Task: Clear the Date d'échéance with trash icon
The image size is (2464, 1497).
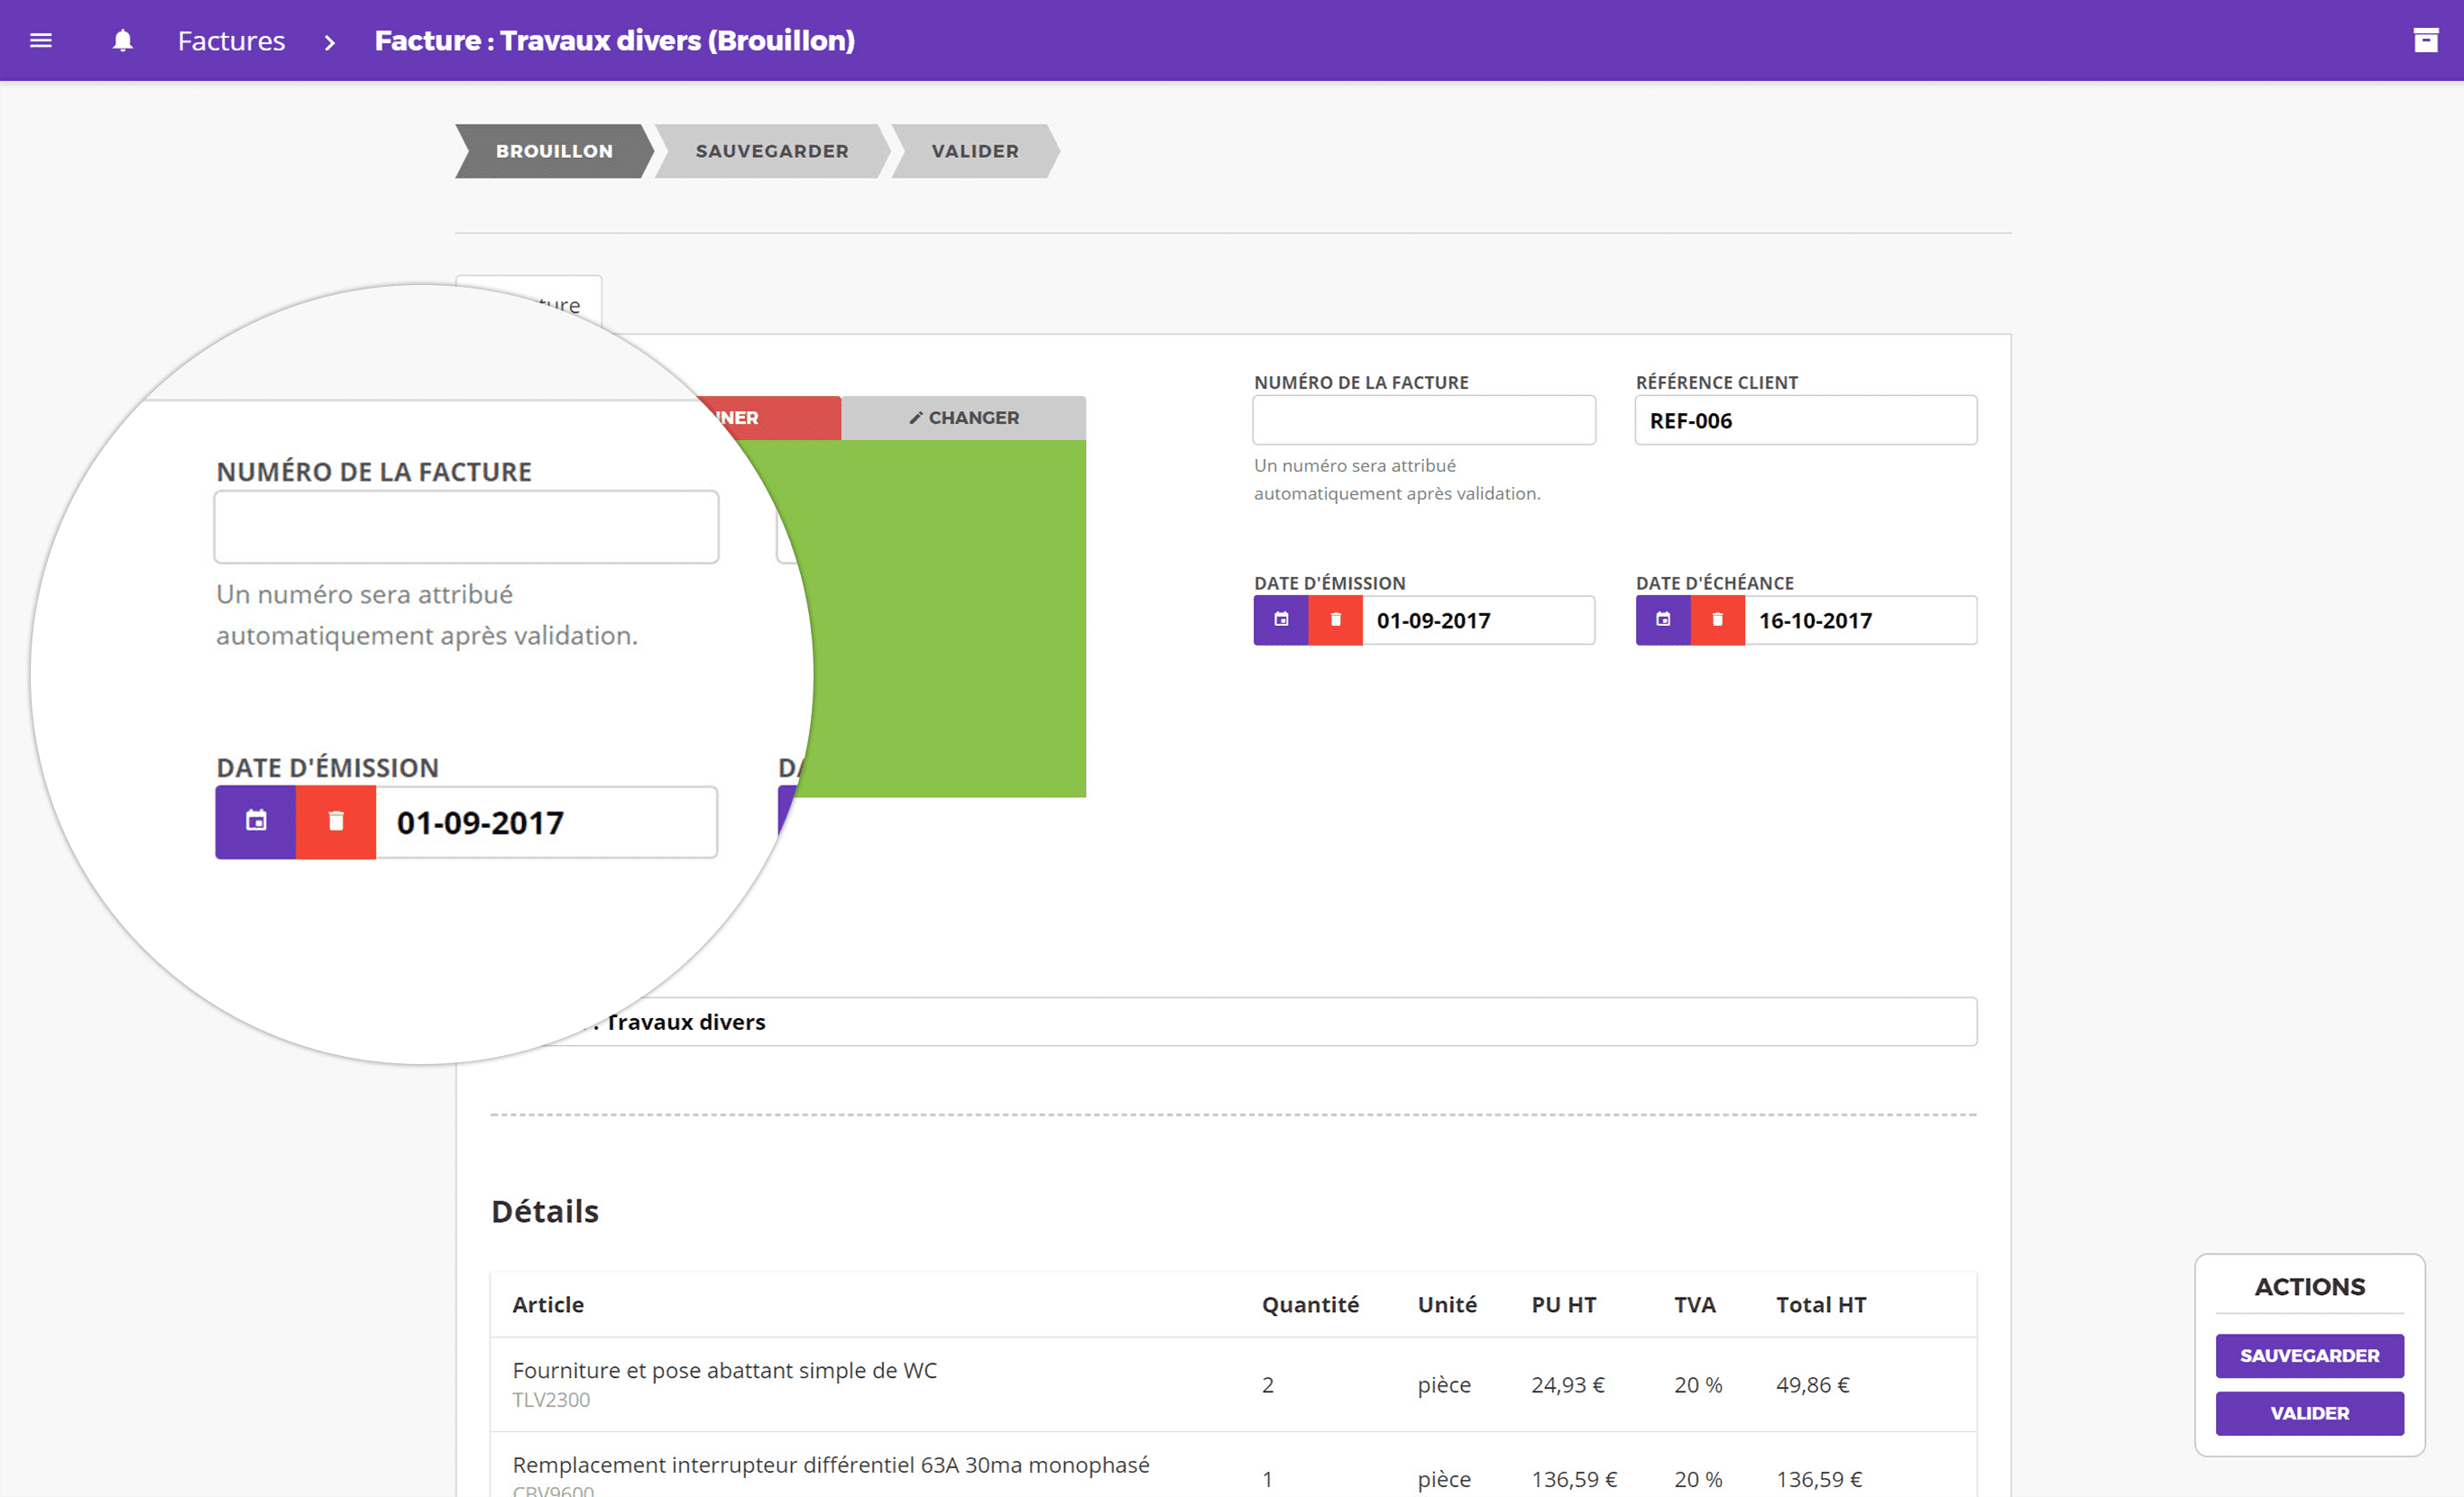Action: [x=1717, y=620]
